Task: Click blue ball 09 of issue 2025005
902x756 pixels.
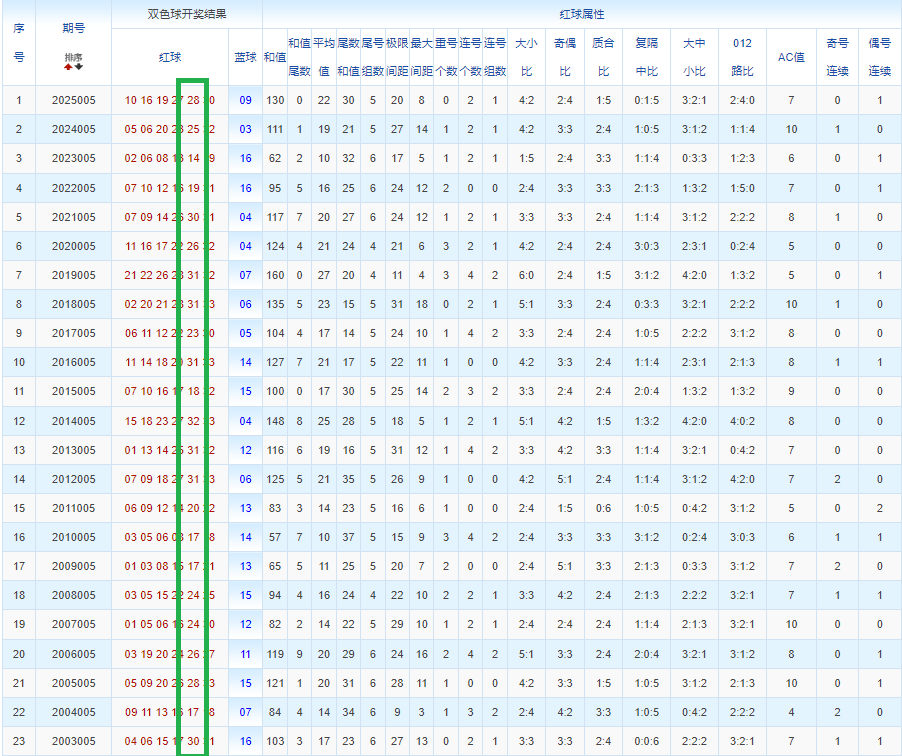Action: point(245,101)
